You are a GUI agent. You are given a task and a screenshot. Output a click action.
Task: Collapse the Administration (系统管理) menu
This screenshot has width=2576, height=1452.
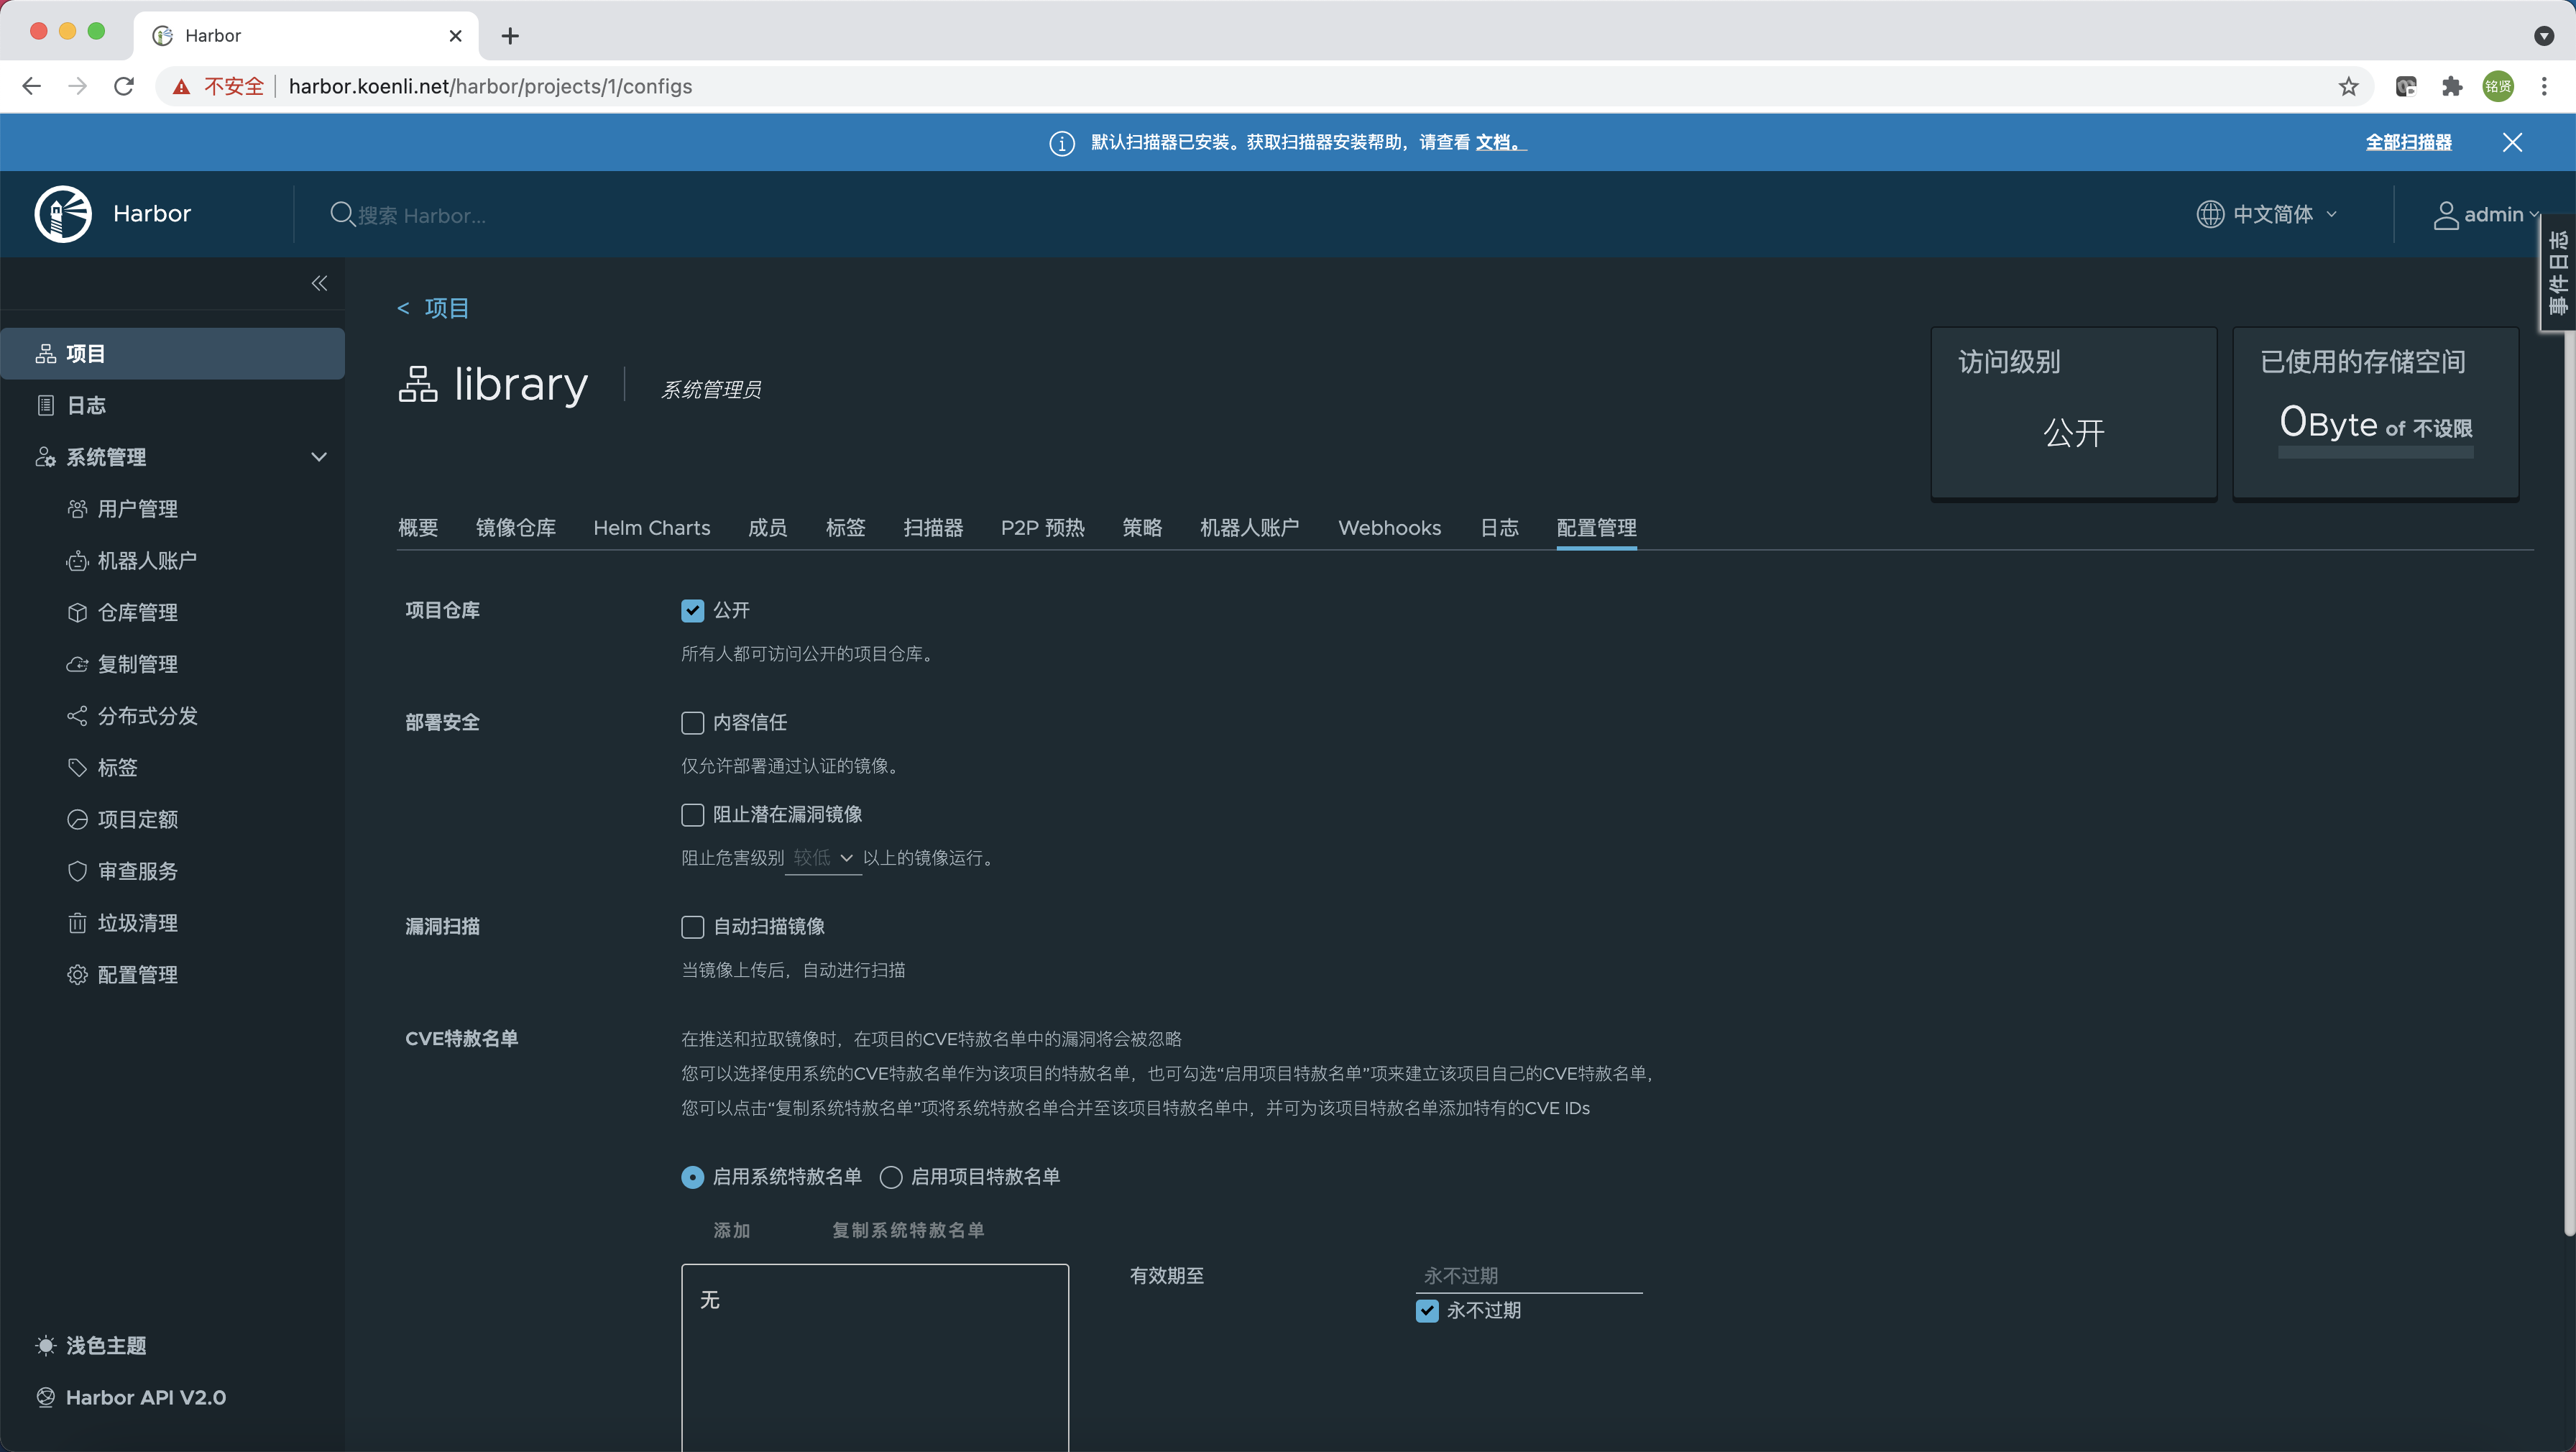[319, 457]
